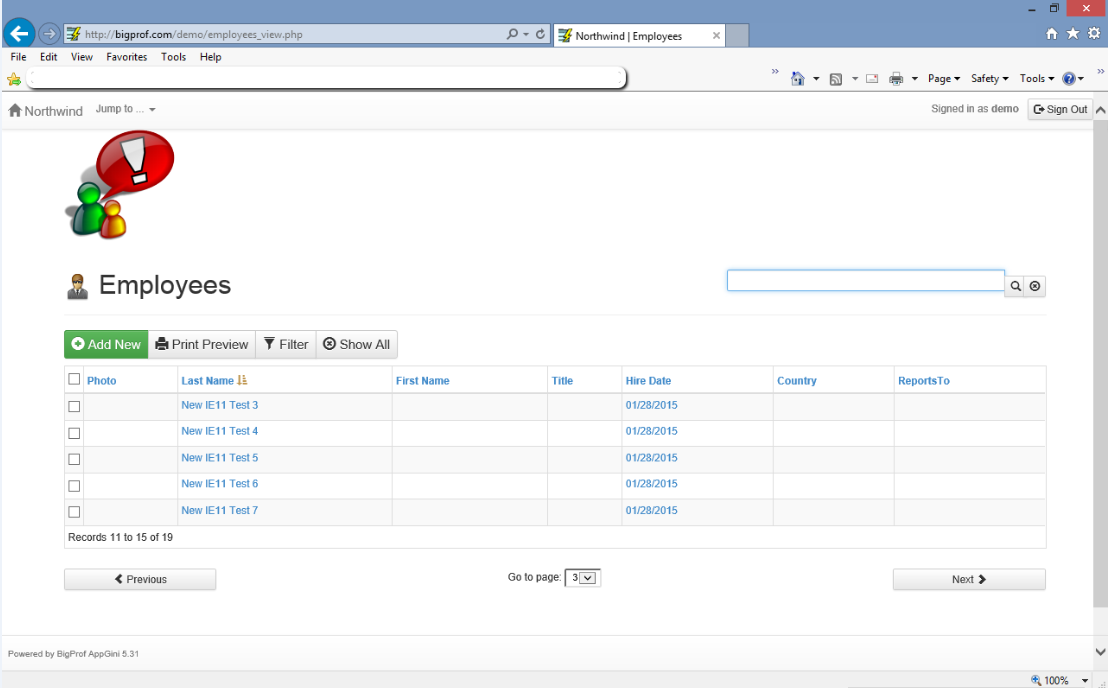Go to the Previous page
Viewport: 1108px width, 688px height.
[140, 579]
